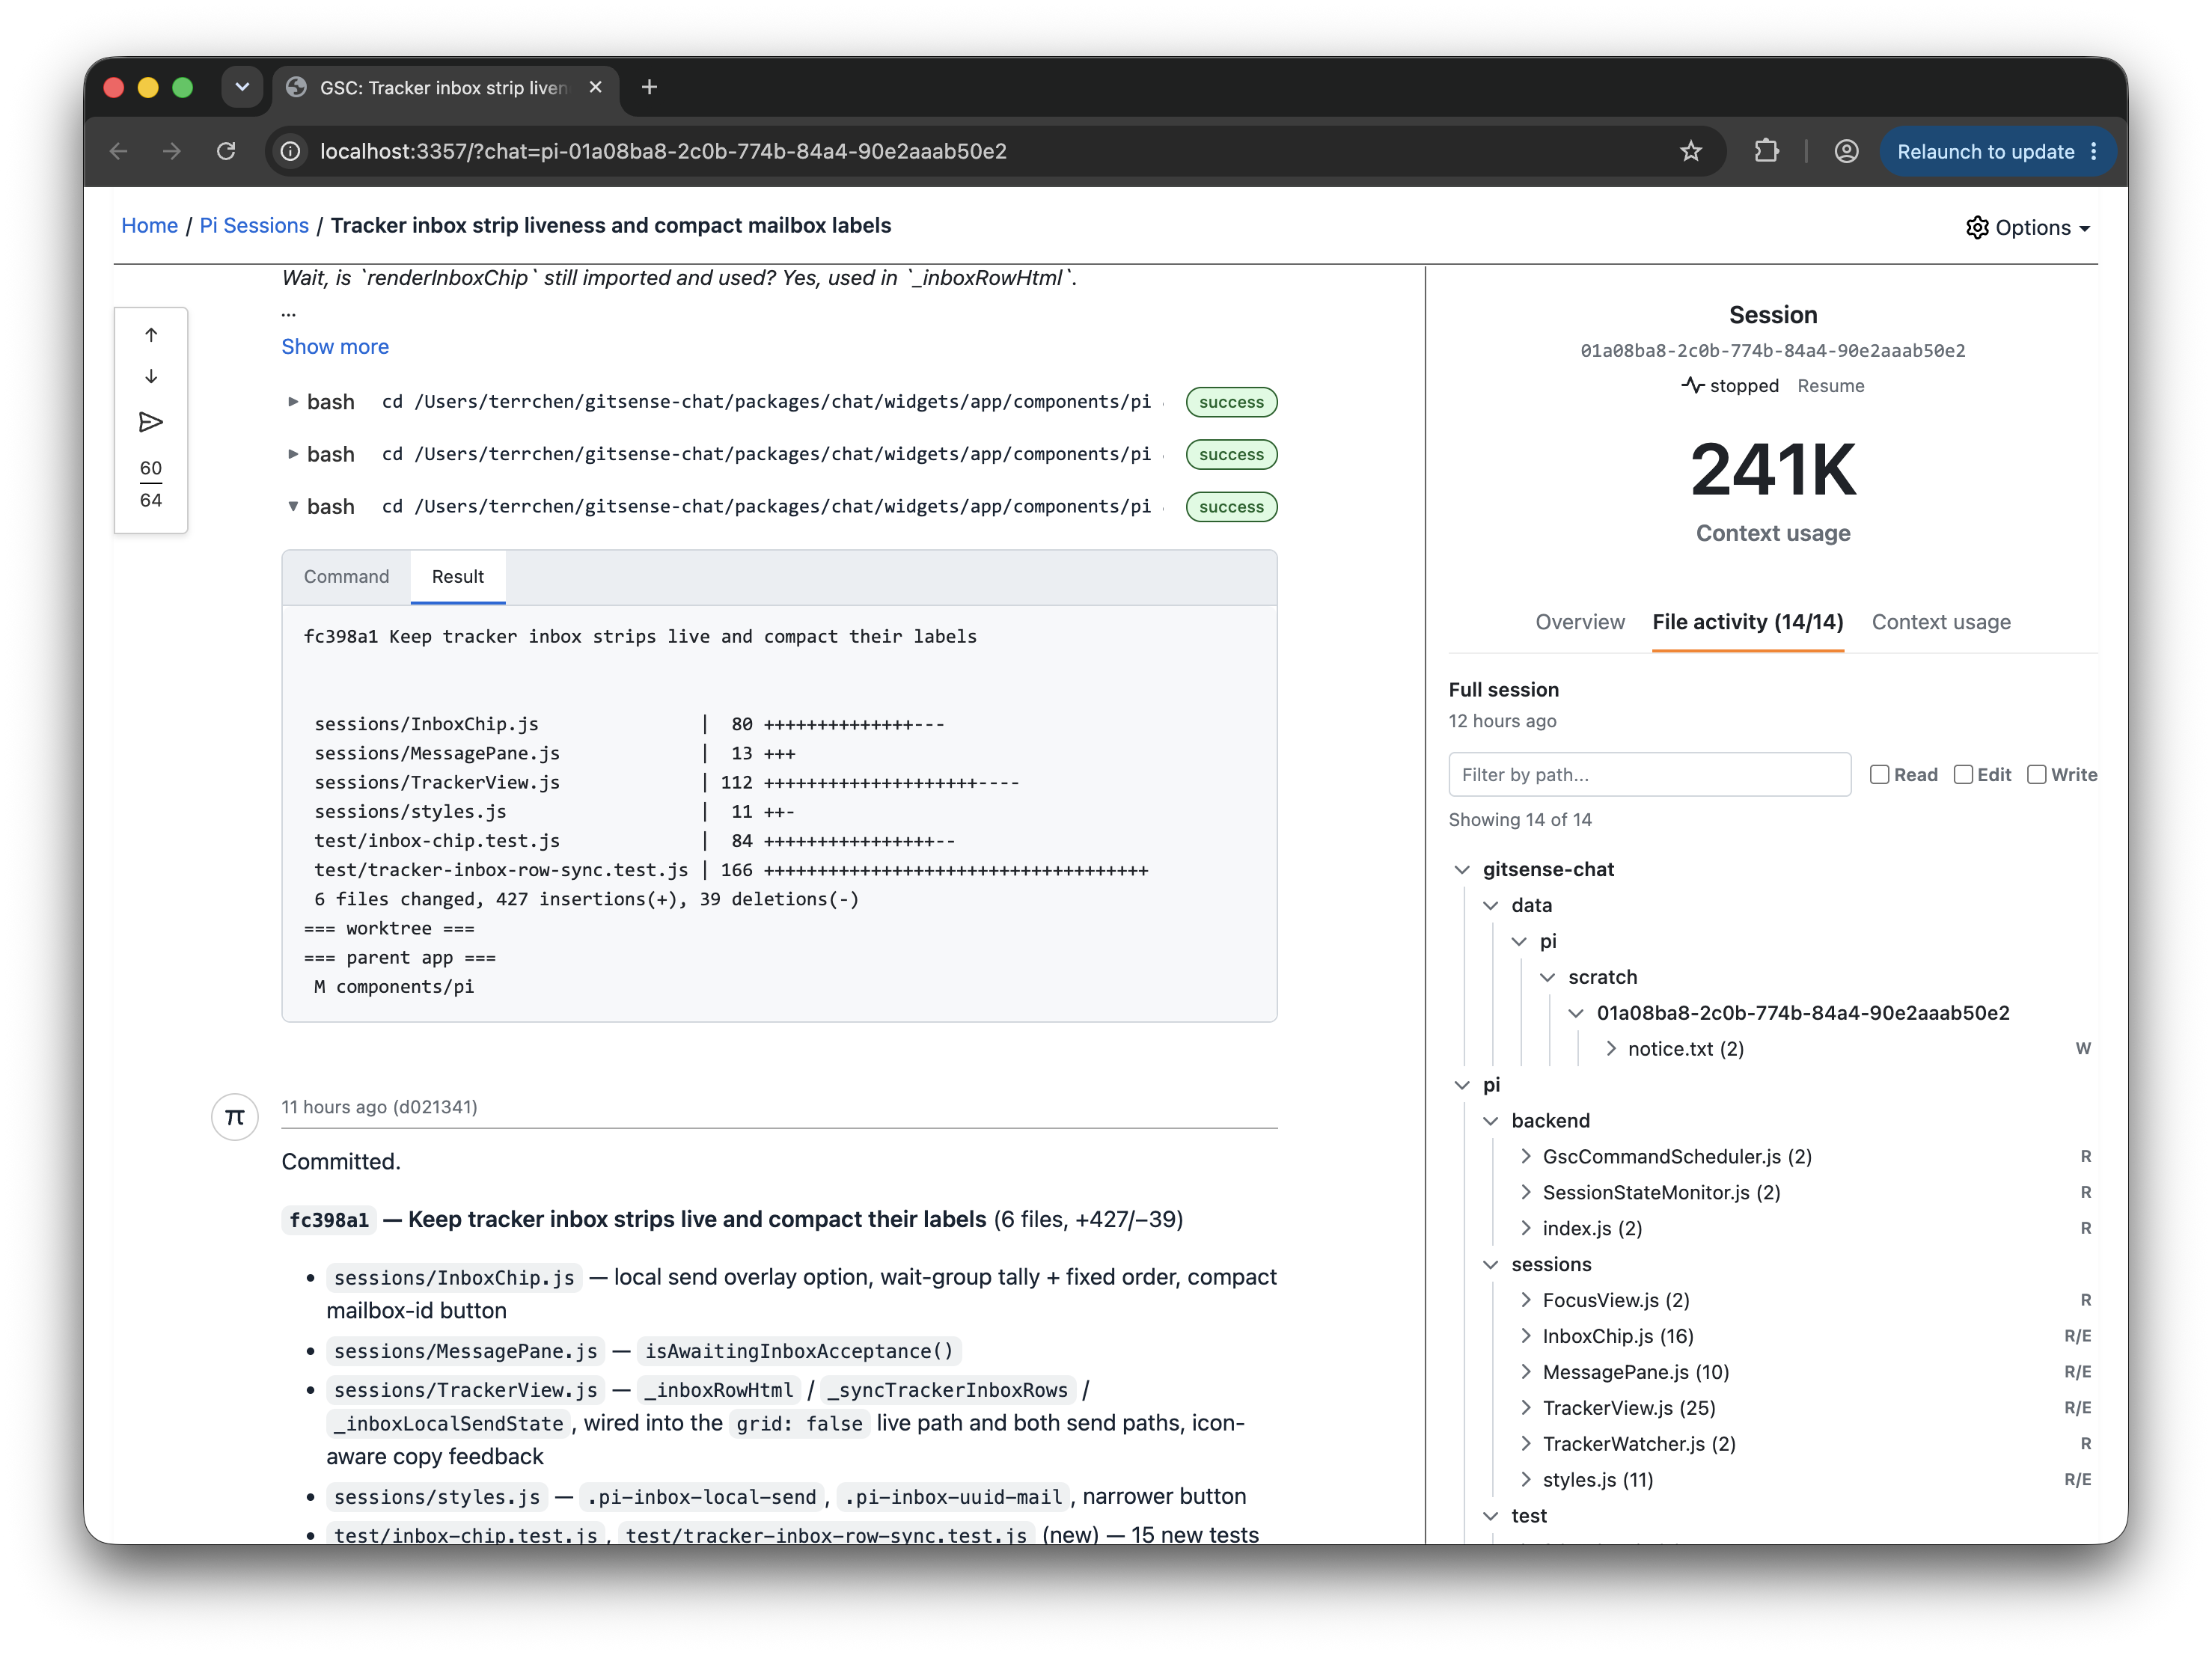The image size is (2212, 1655).
Task: Open the Options gear menu
Action: [2028, 227]
